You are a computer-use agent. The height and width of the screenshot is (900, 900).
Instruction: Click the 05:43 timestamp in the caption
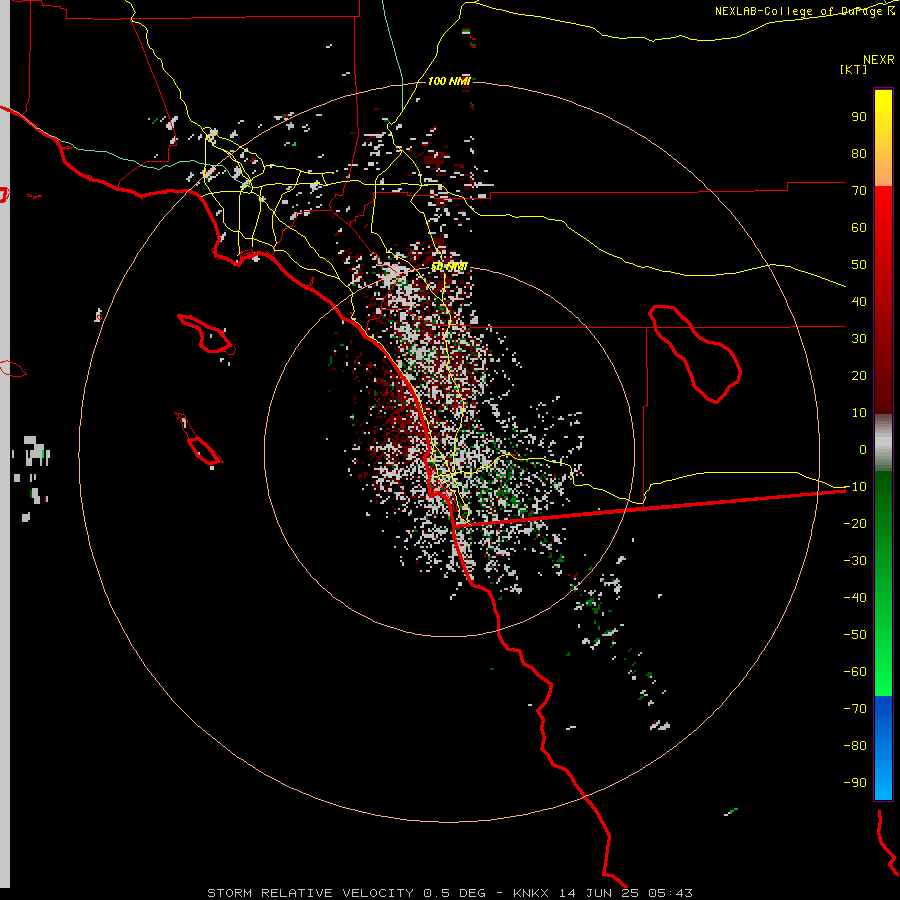(670, 893)
